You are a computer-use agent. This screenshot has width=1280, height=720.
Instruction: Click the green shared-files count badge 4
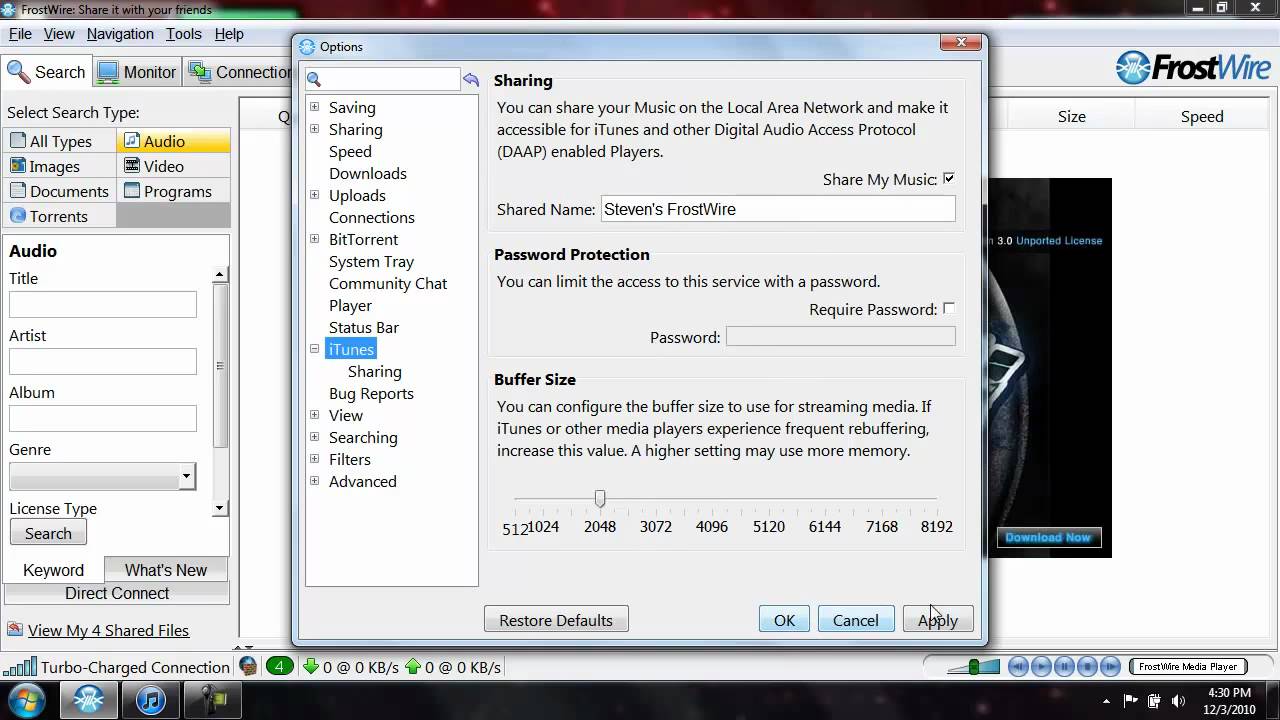tap(280, 667)
